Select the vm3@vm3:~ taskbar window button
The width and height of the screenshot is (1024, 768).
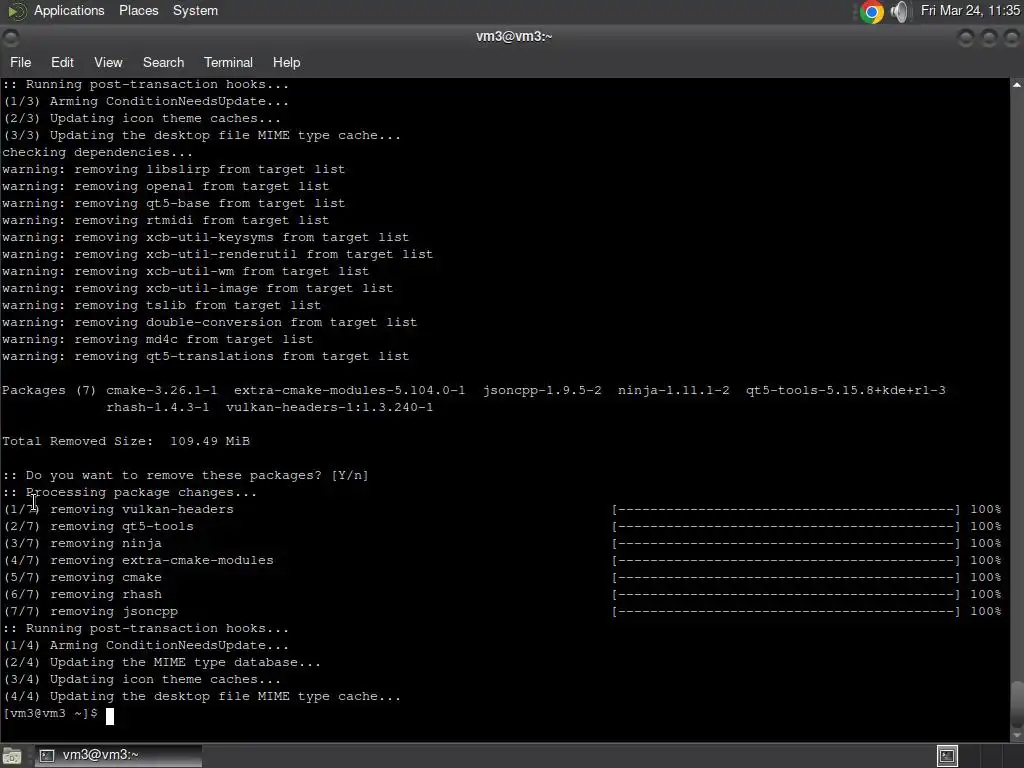[x=118, y=756]
